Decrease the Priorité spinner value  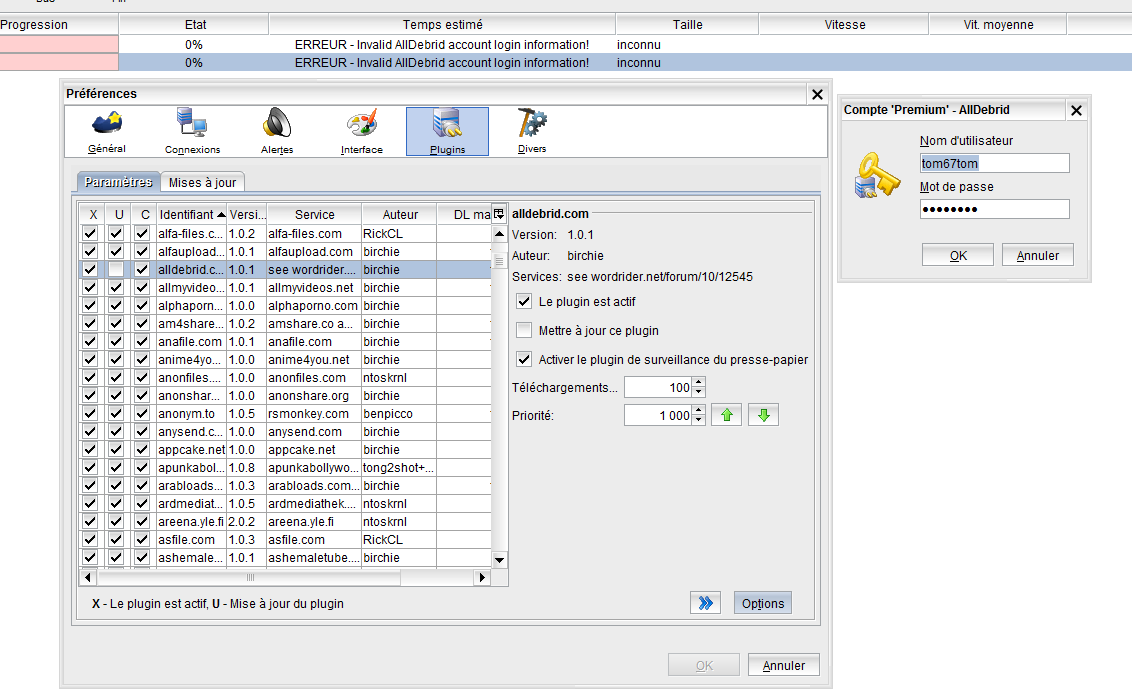pyautogui.click(x=698, y=420)
